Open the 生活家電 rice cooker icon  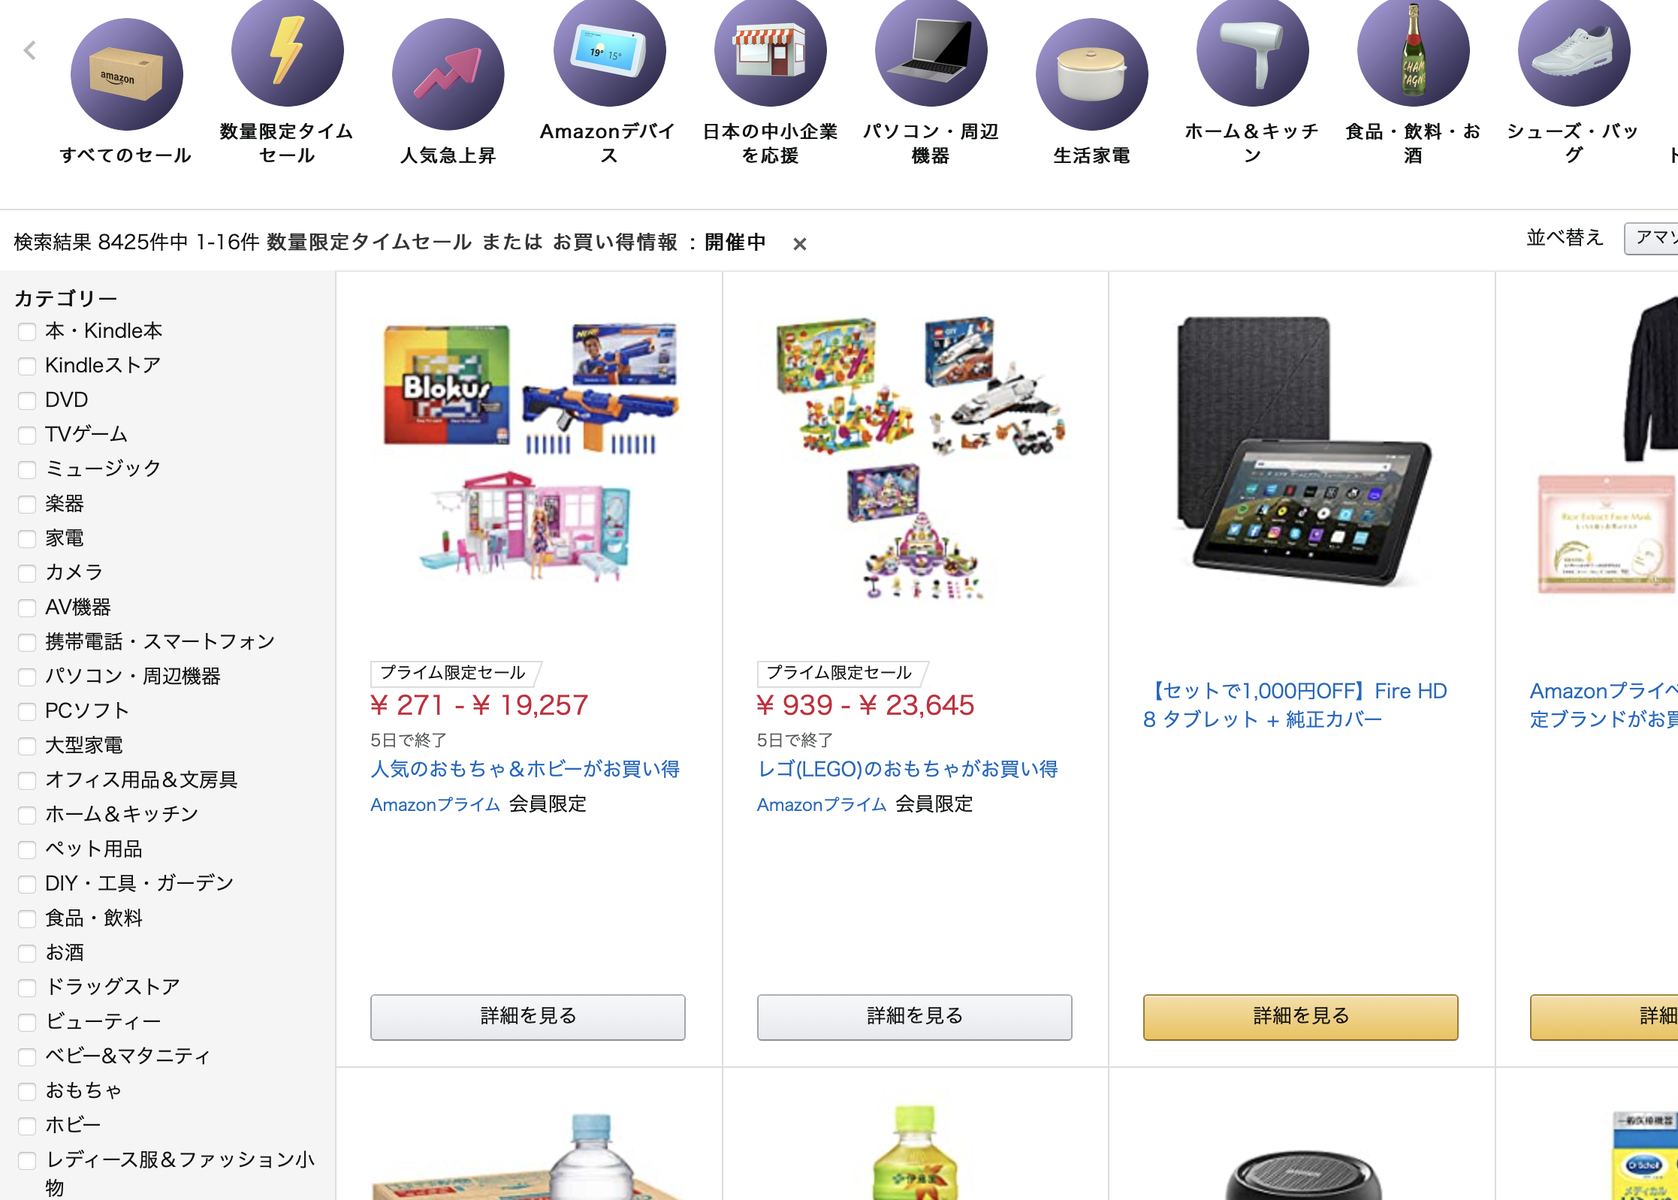(1092, 75)
